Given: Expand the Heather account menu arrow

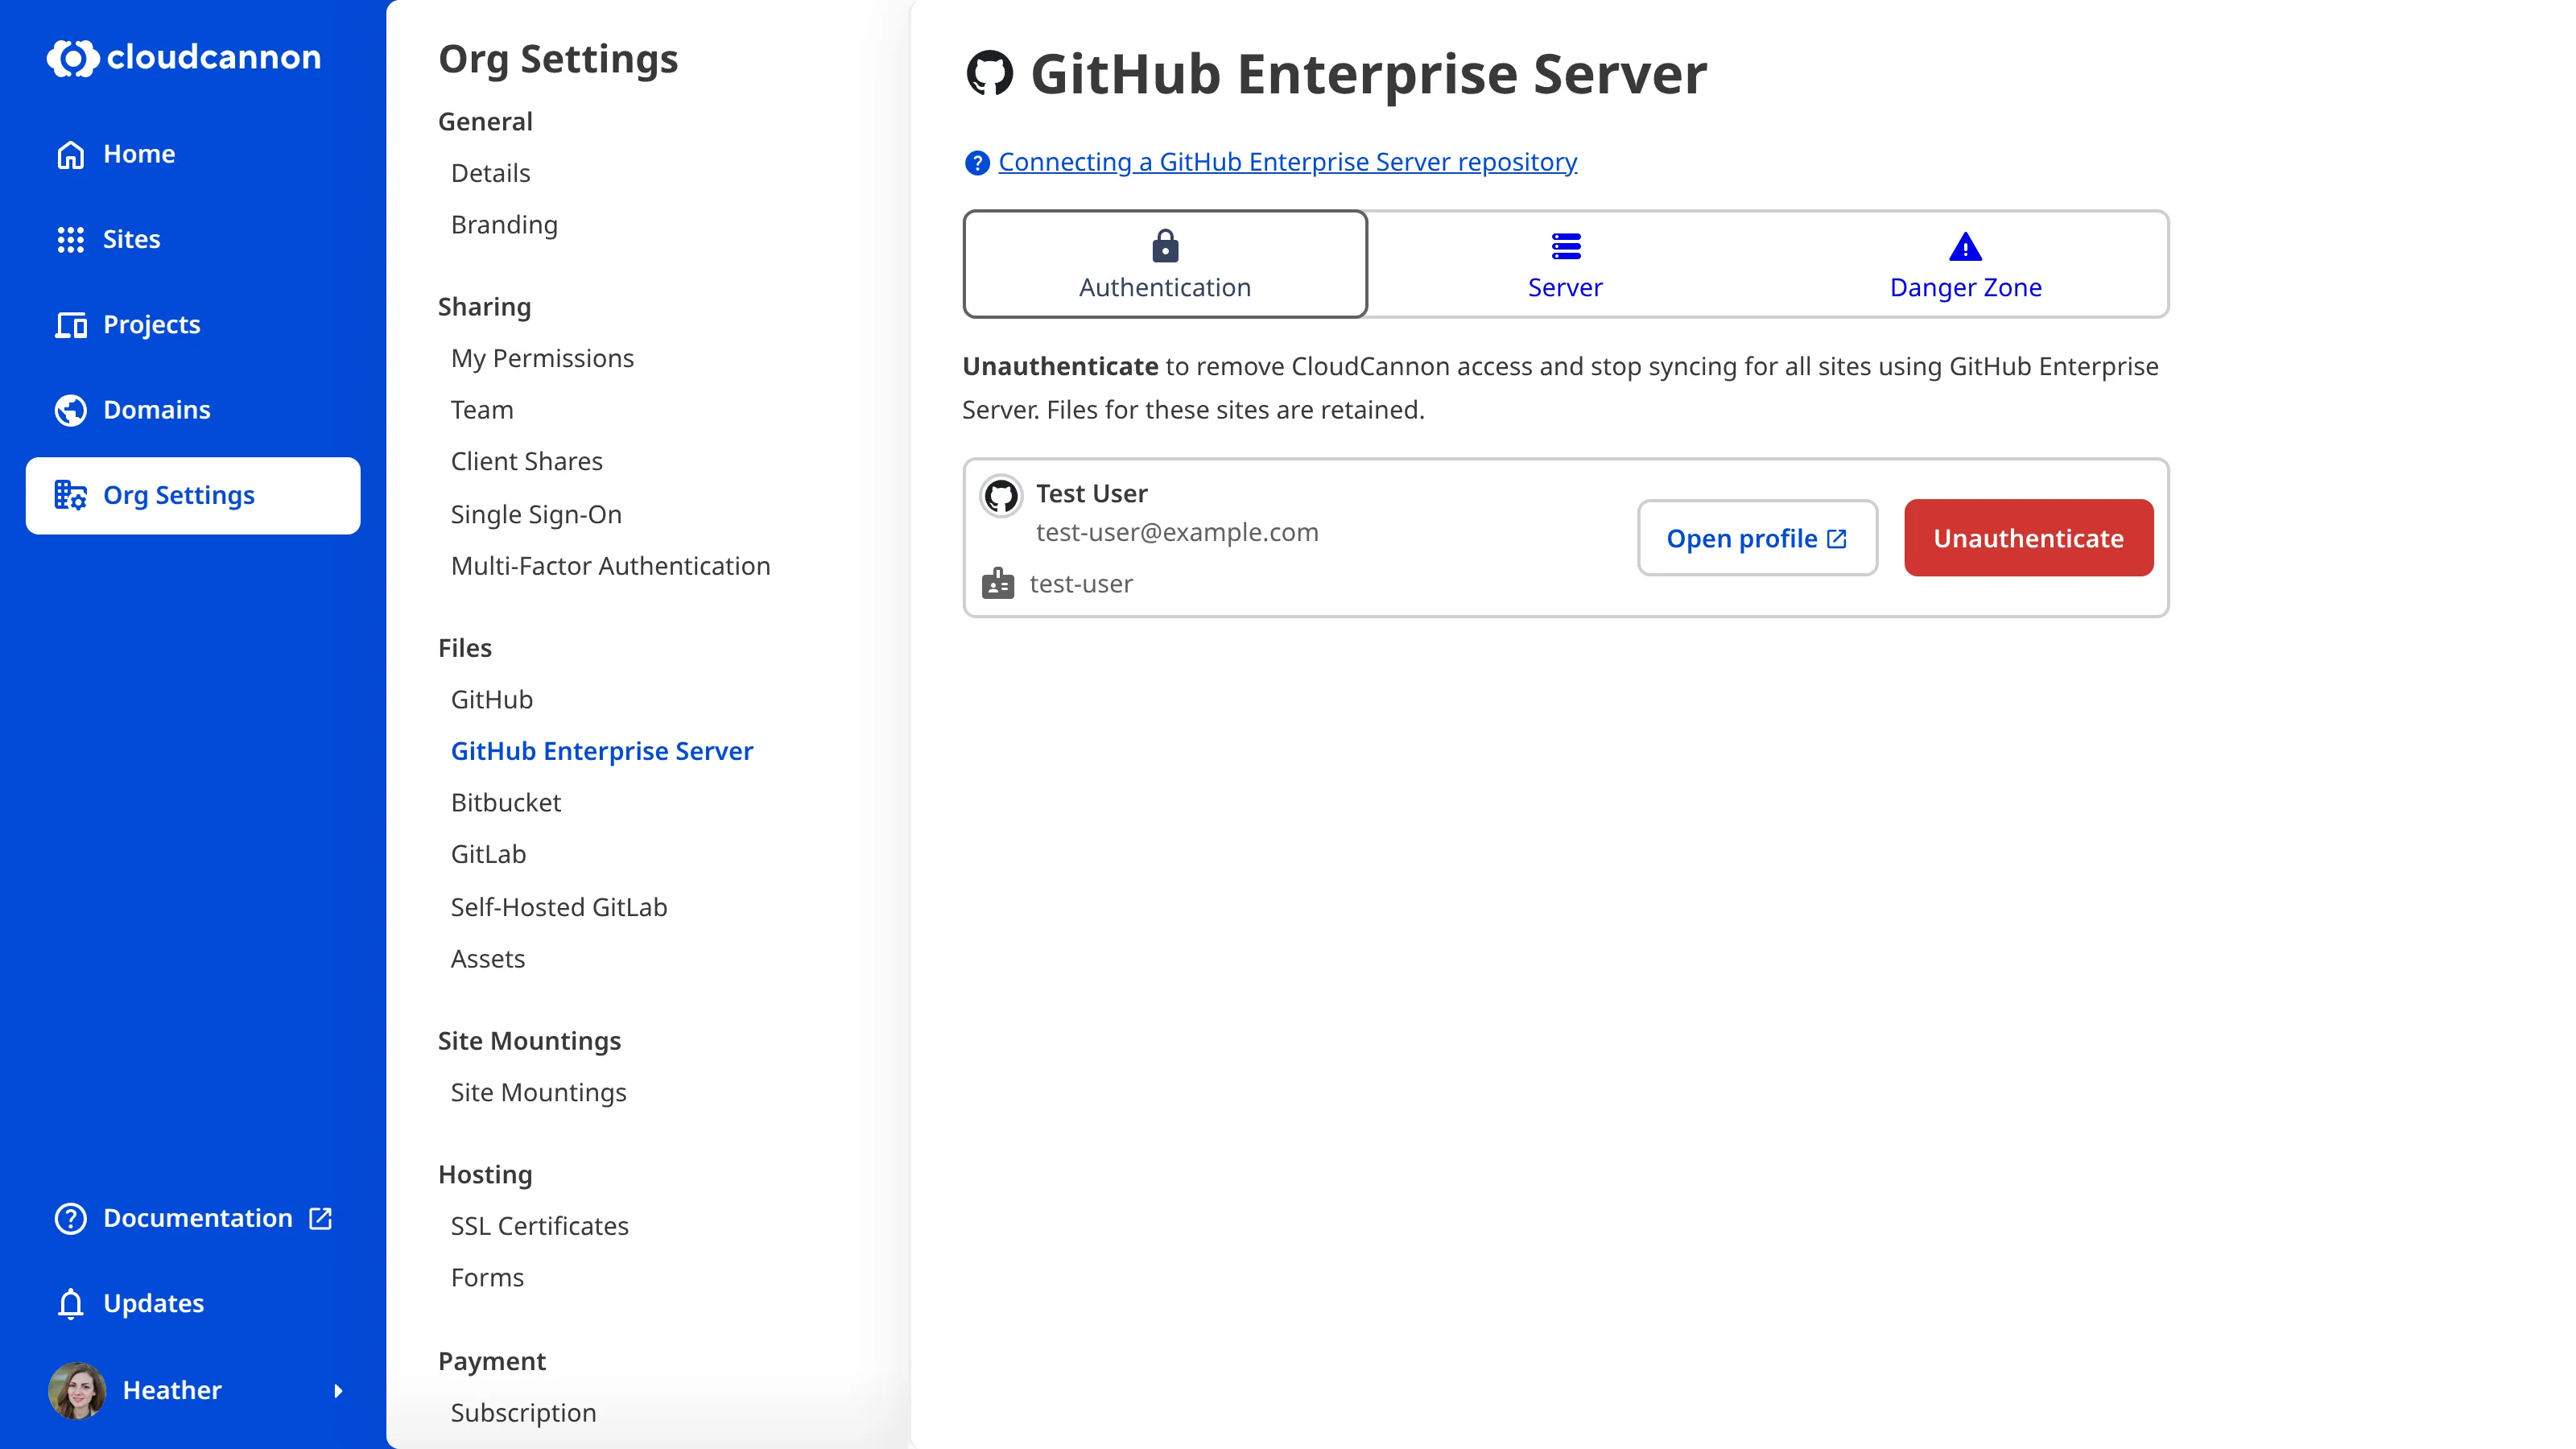Looking at the screenshot, I should (338, 1390).
